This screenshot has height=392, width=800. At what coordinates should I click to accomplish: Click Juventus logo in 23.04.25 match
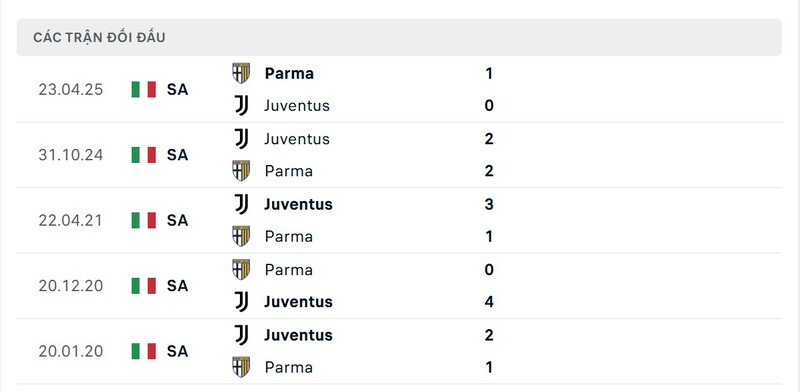coord(241,106)
